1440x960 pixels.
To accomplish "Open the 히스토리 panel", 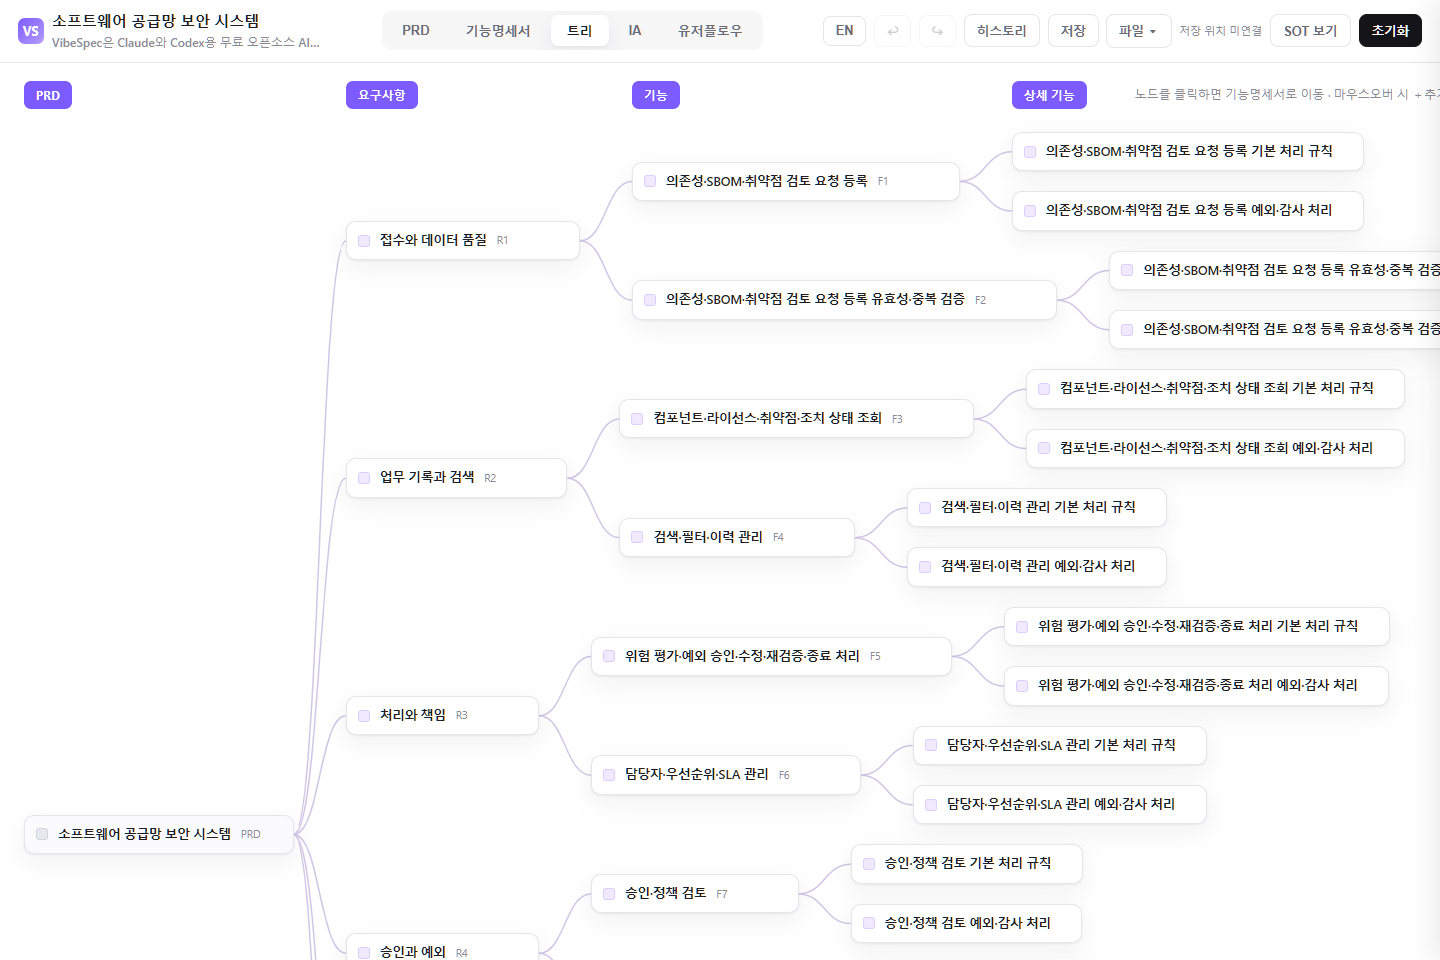I will [x=1002, y=31].
